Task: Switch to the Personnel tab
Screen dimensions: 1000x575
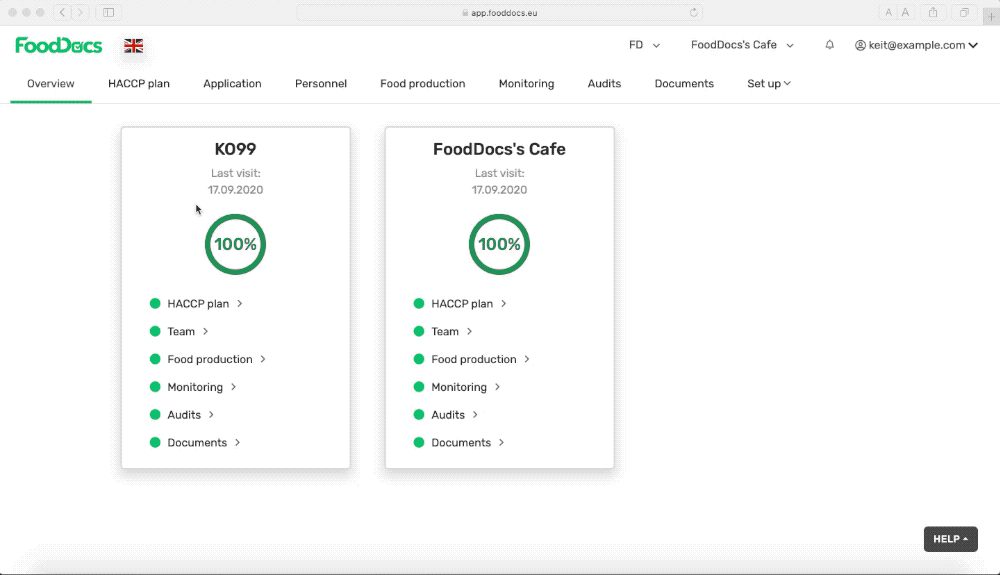Action: click(x=321, y=84)
